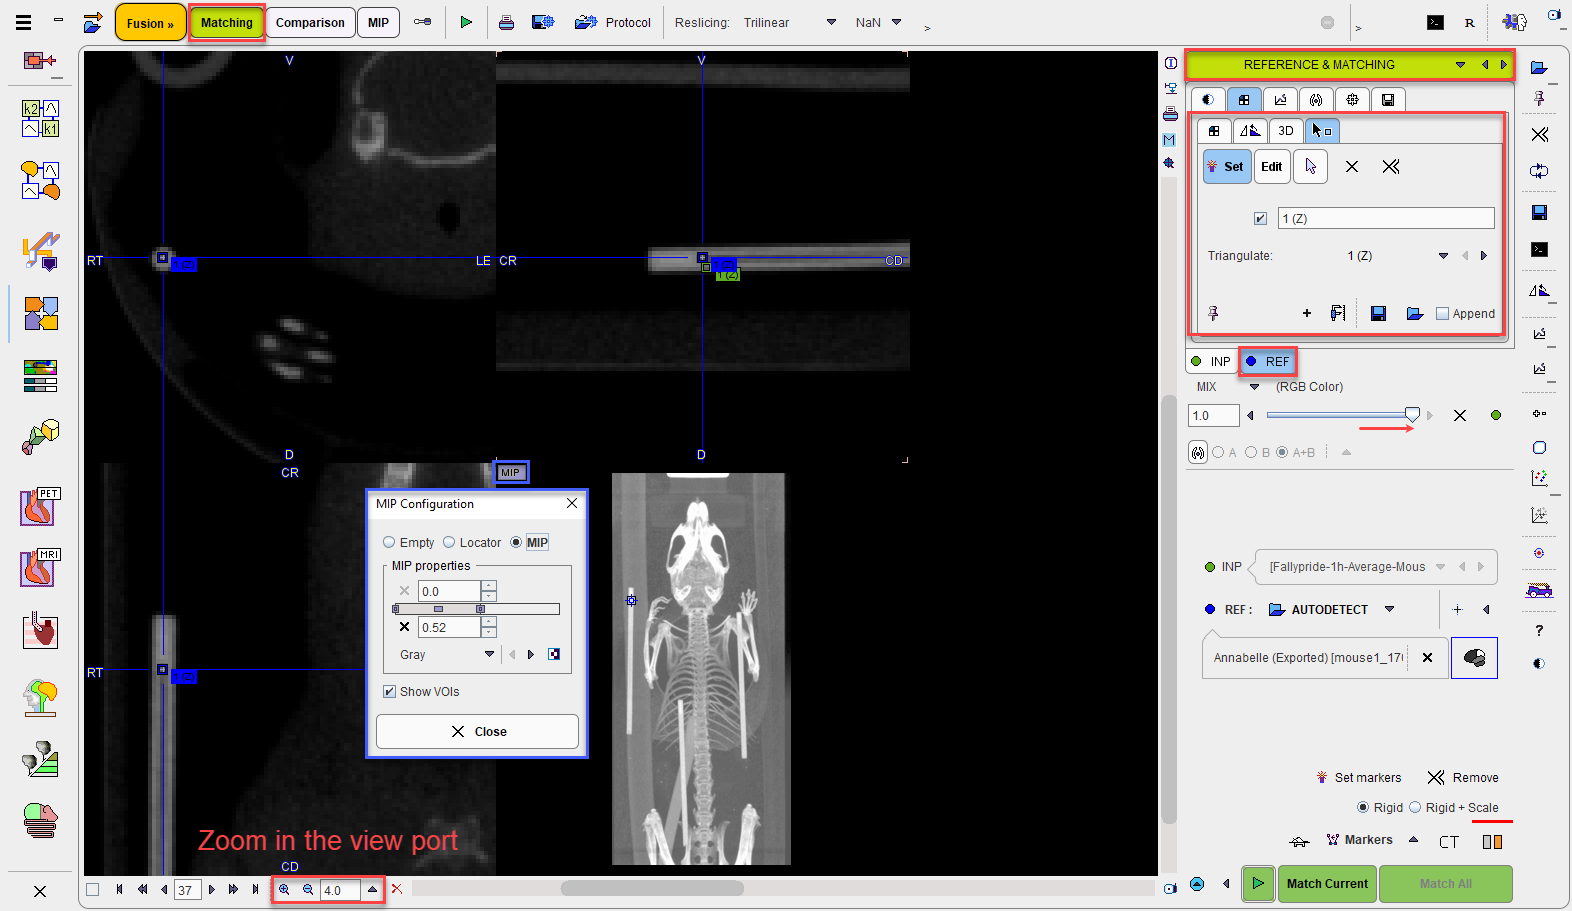This screenshot has height=911, width=1572.
Task: Click zoom out magnifier at bottom
Action: [308, 889]
